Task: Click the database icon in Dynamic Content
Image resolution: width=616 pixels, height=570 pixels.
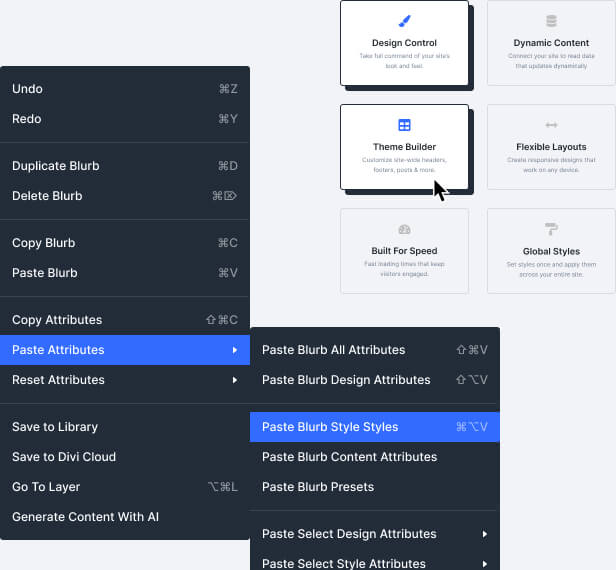Action: [x=551, y=21]
